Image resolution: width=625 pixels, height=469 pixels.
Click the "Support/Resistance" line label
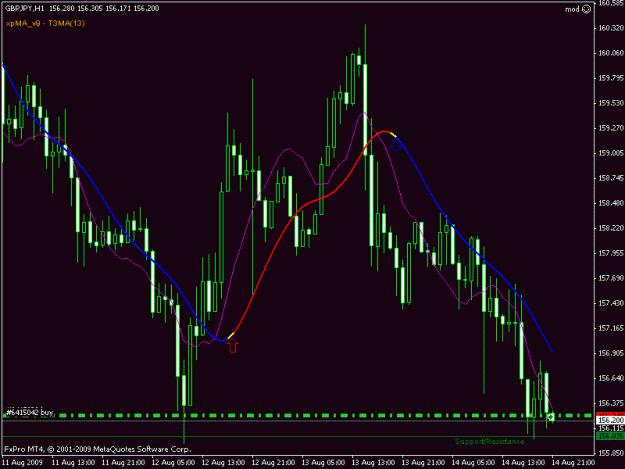489,441
